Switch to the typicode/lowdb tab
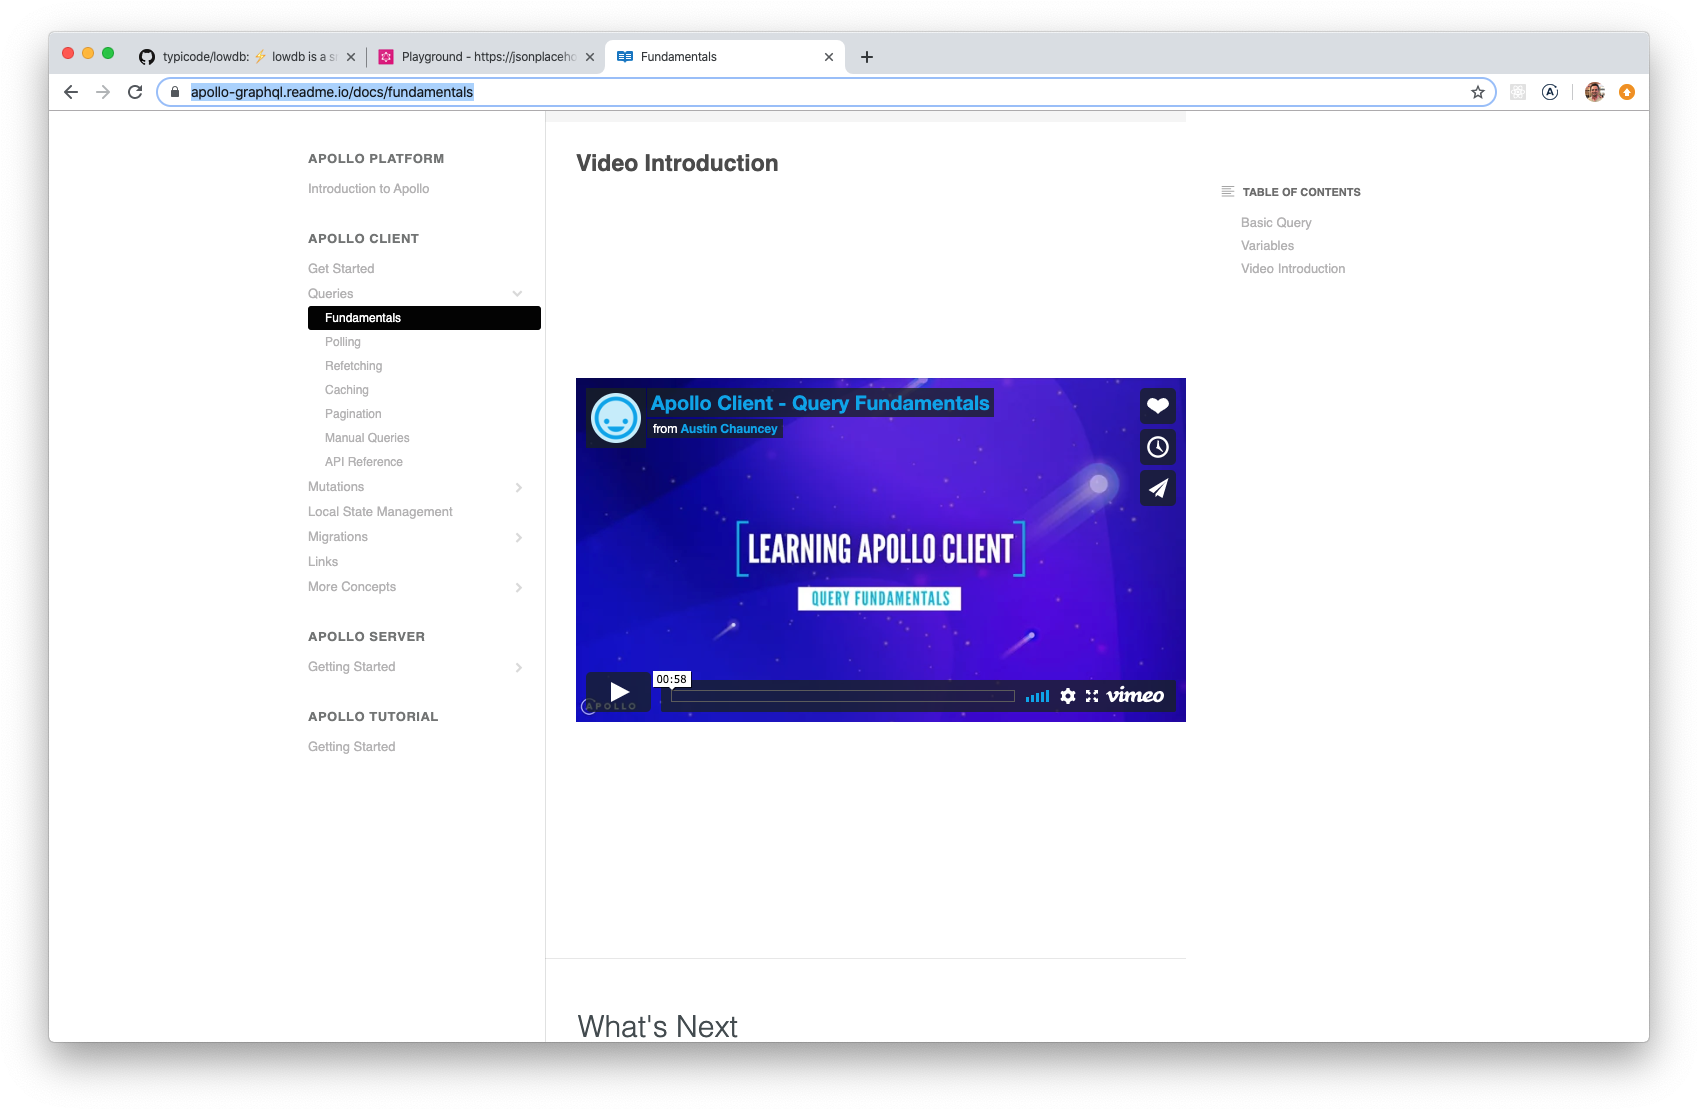This screenshot has height=1109, width=1697. [246, 57]
